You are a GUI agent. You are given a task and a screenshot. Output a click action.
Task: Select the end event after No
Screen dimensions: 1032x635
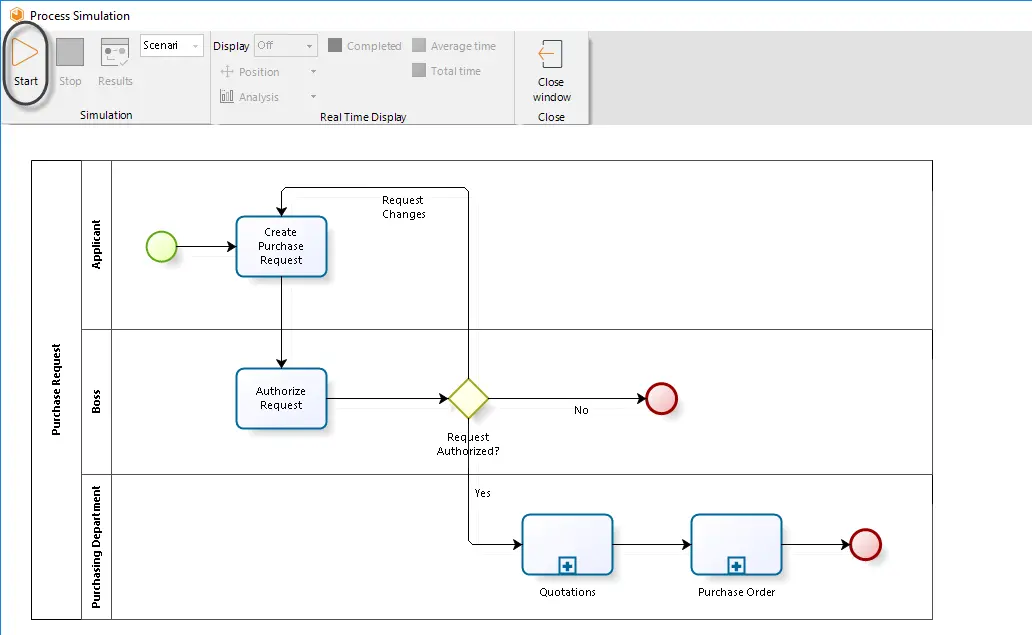tap(661, 399)
